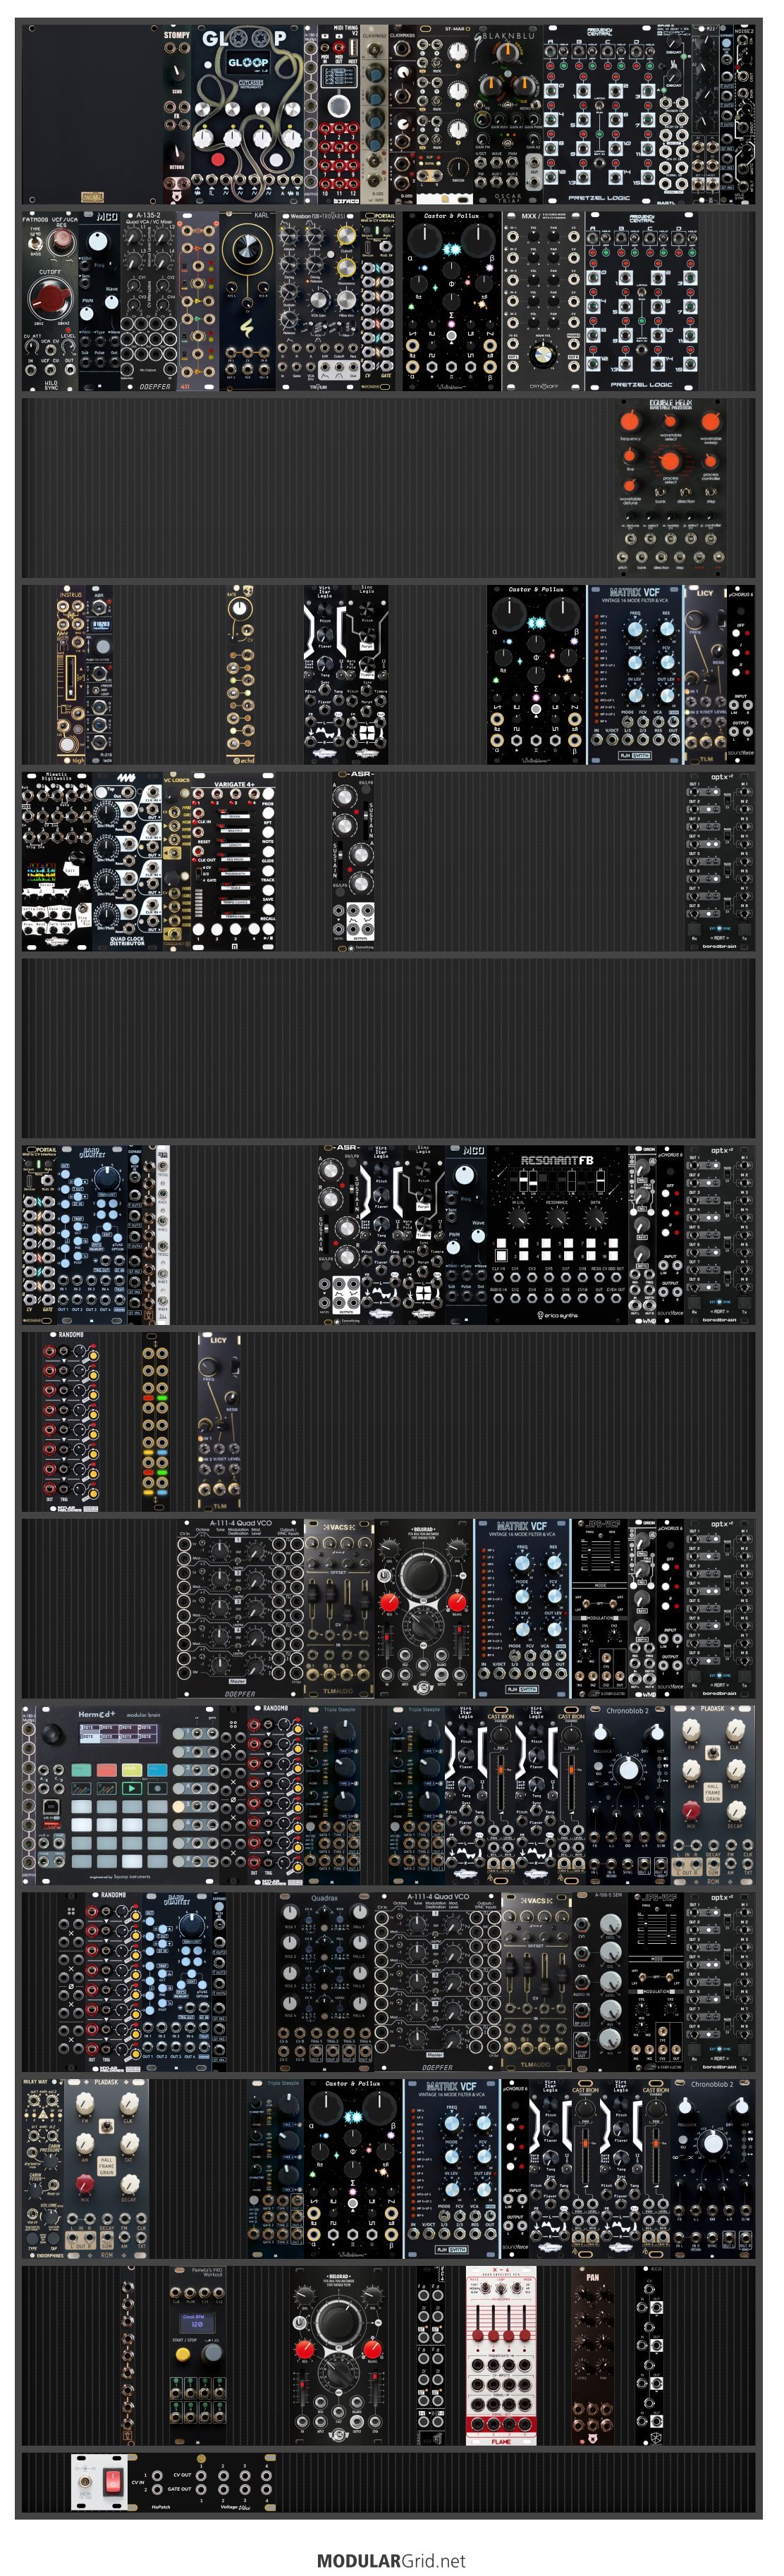Open the Fathoms VCF/VCA module

tap(50, 301)
